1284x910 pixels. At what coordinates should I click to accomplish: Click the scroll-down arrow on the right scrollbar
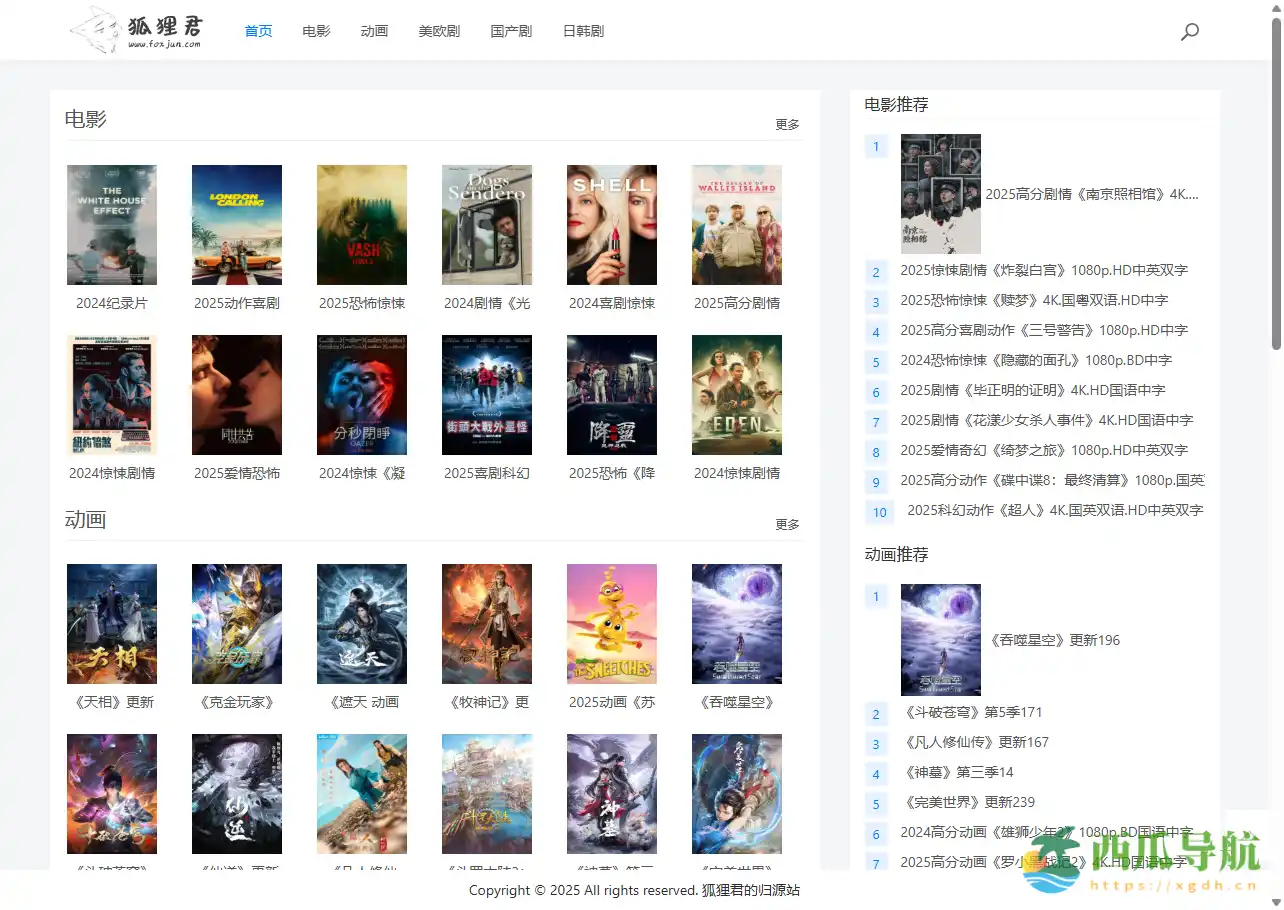click(x=1276, y=901)
